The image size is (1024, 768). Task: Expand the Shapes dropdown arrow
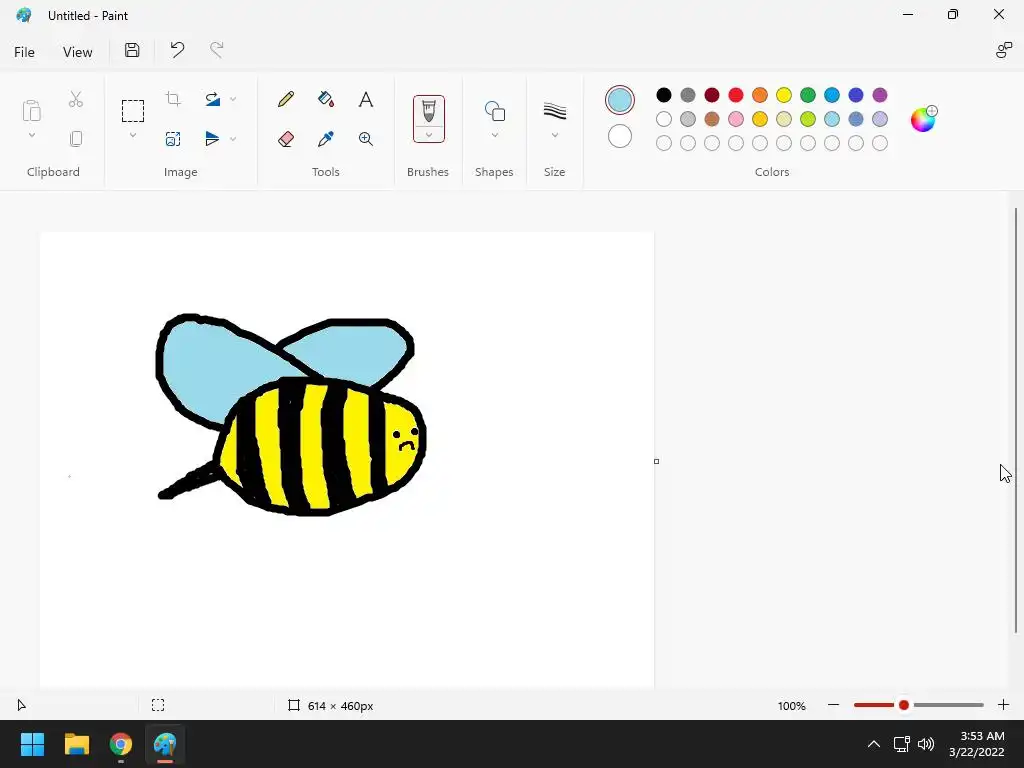pyautogui.click(x=494, y=135)
